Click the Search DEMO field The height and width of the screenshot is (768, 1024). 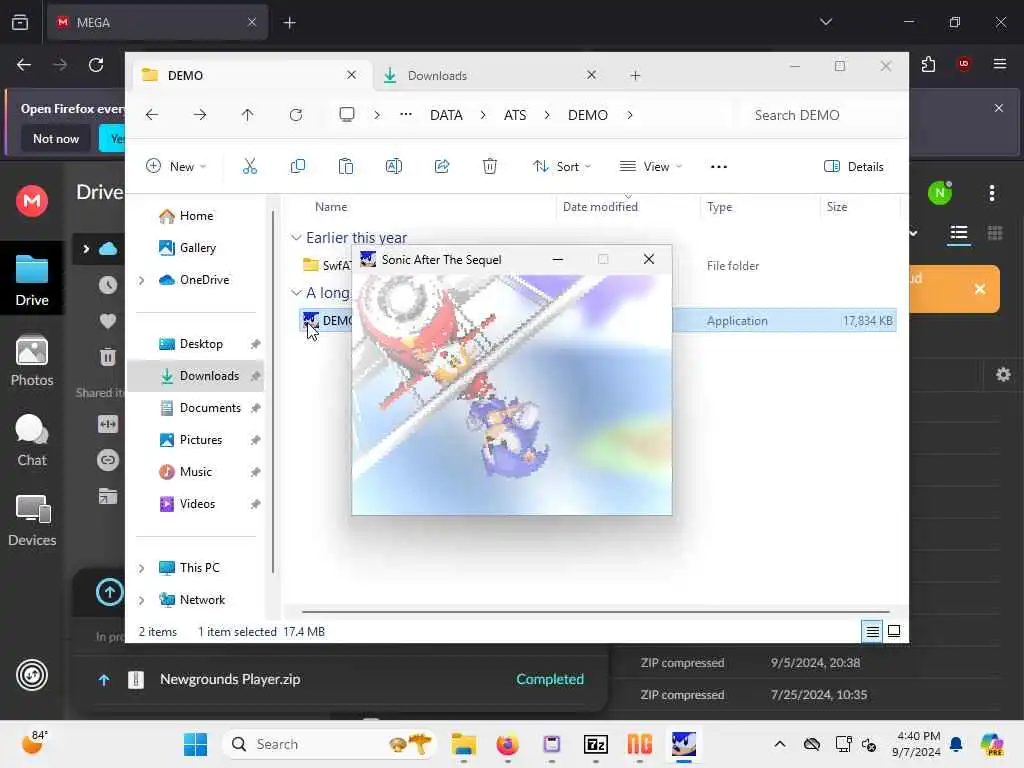(820, 115)
